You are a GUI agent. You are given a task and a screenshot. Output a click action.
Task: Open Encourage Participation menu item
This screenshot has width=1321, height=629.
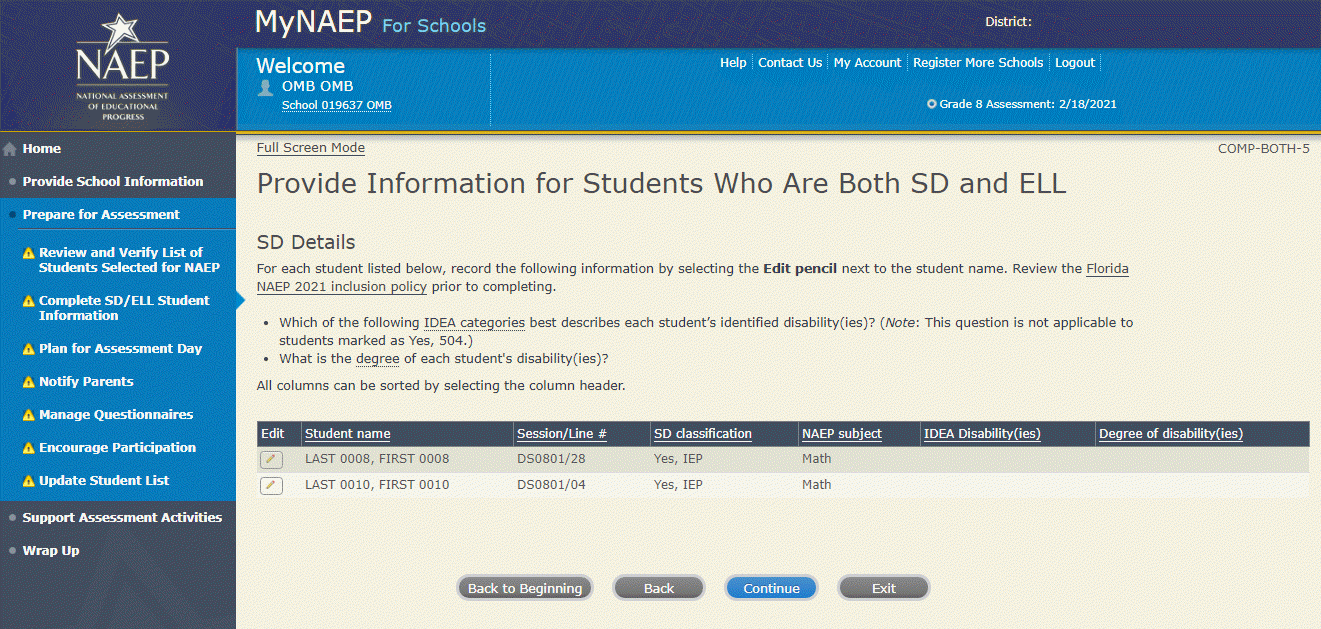(117, 448)
